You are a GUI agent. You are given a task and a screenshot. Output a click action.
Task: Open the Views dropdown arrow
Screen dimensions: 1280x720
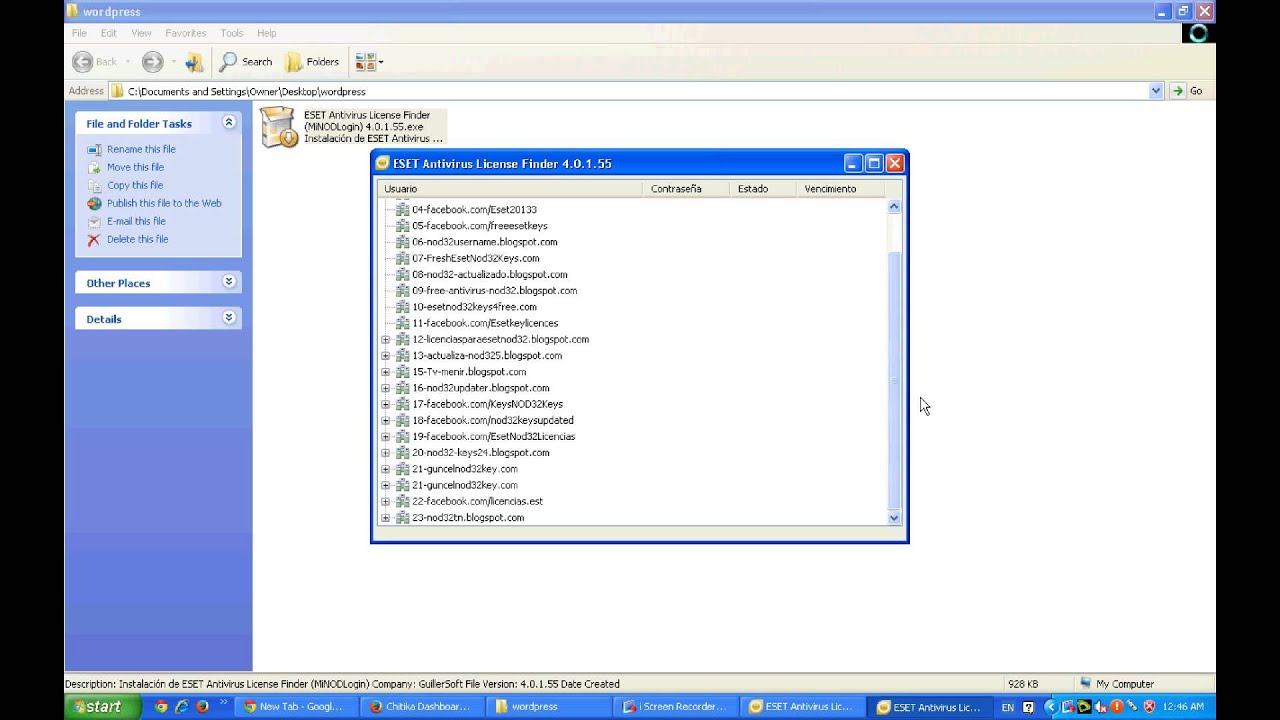click(381, 62)
